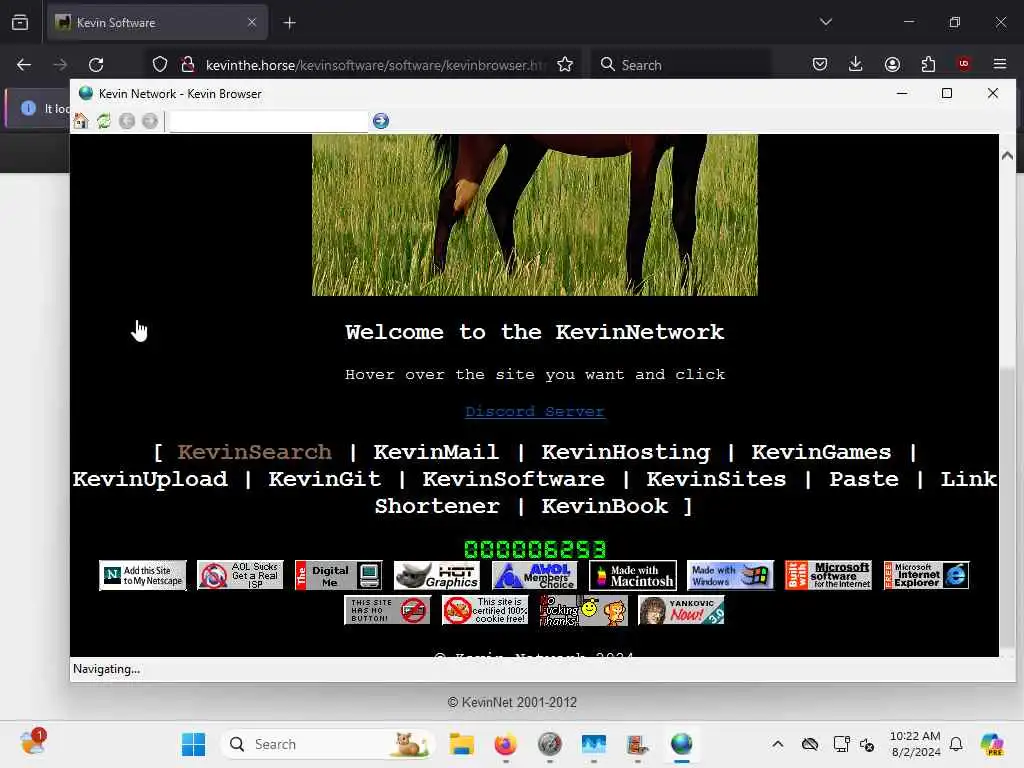The image size is (1024, 768).
Task: Open Firefox extensions puzzle icon
Action: pos(928,64)
